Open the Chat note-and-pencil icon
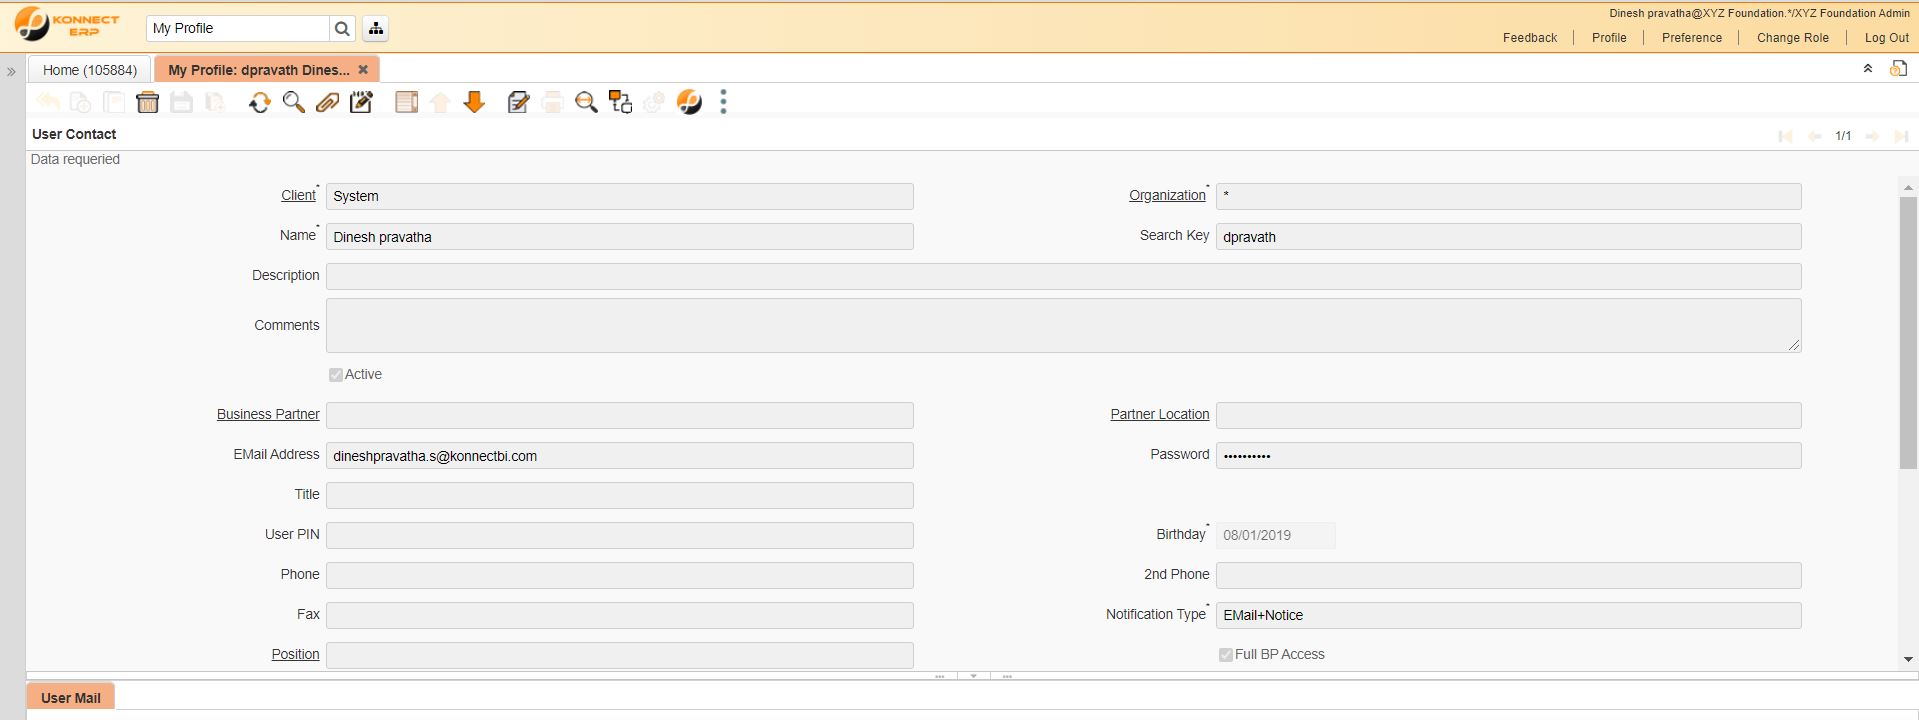Image resolution: width=1919 pixels, height=720 pixels. coord(361,102)
